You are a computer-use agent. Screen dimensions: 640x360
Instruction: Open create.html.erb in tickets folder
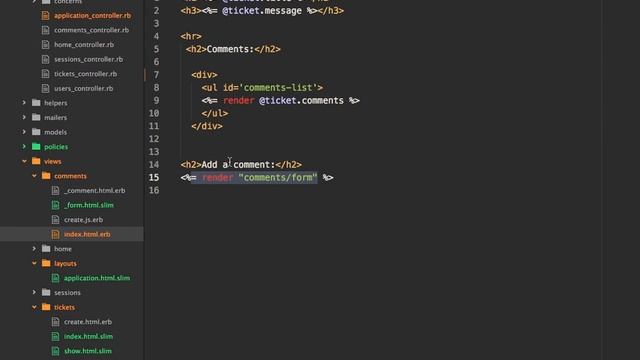point(88,322)
